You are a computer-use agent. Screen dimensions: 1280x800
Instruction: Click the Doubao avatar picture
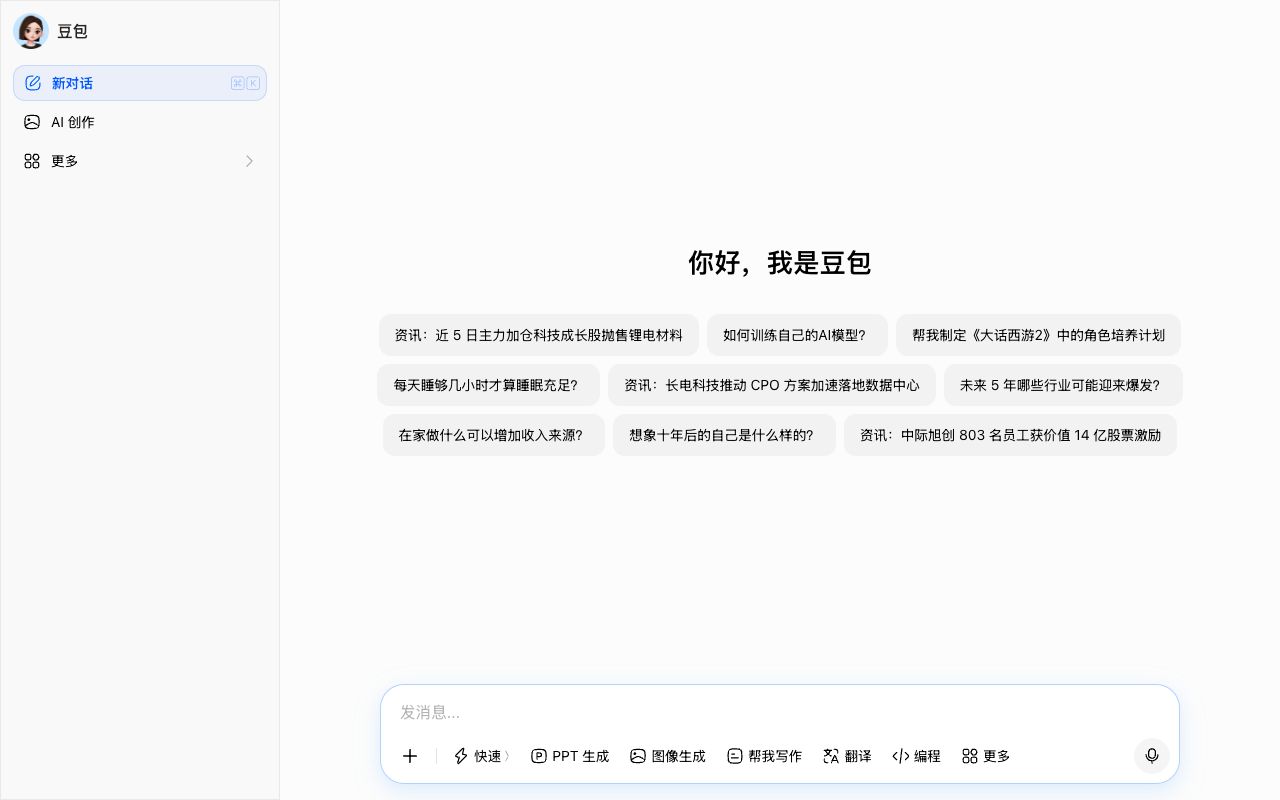(x=31, y=31)
